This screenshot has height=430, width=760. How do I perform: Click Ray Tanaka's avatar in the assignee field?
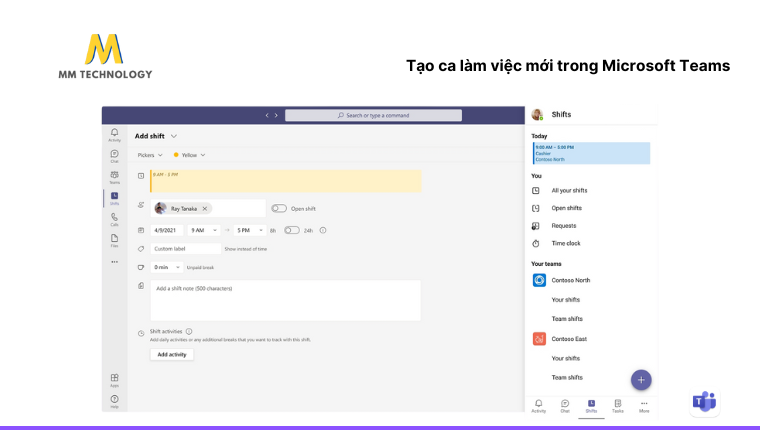160,208
